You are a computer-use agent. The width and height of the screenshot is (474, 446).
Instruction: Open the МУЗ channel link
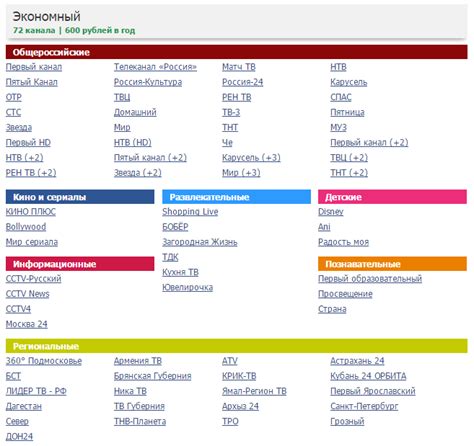(x=339, y=127)
